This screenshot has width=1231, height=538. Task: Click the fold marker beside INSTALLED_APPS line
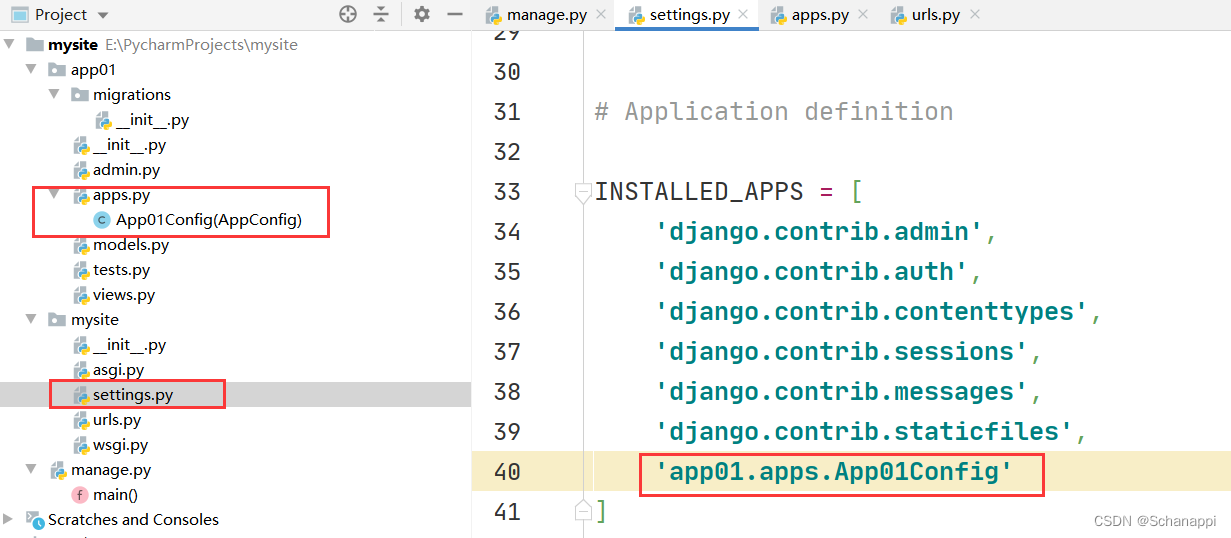[x=583, y=192]
